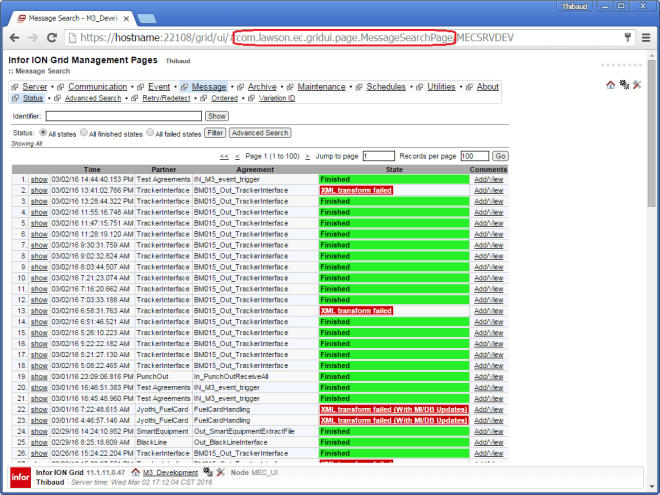The width and height of the screenshot is (660, 495).
Task: Click the Filter button
Action: point(215,132)
